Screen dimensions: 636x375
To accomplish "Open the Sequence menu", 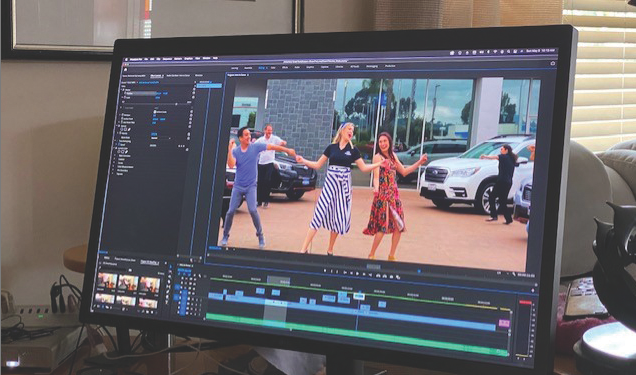I will tap(167, 59).
